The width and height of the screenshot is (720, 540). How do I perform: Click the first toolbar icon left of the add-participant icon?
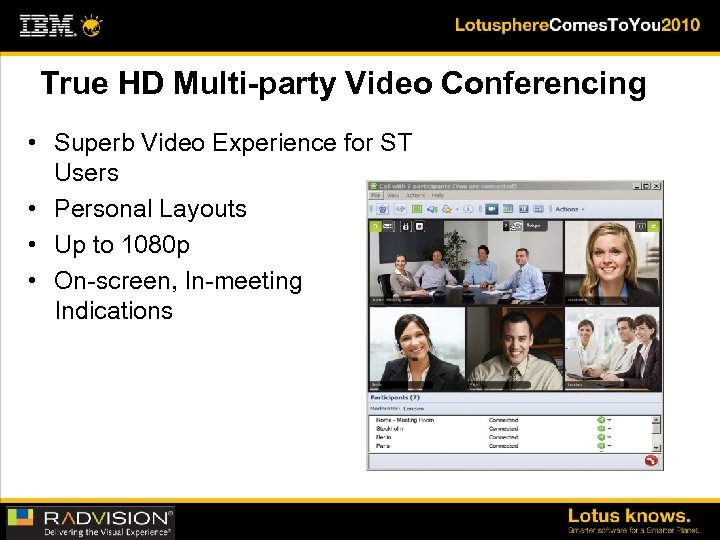click(383, 209)
